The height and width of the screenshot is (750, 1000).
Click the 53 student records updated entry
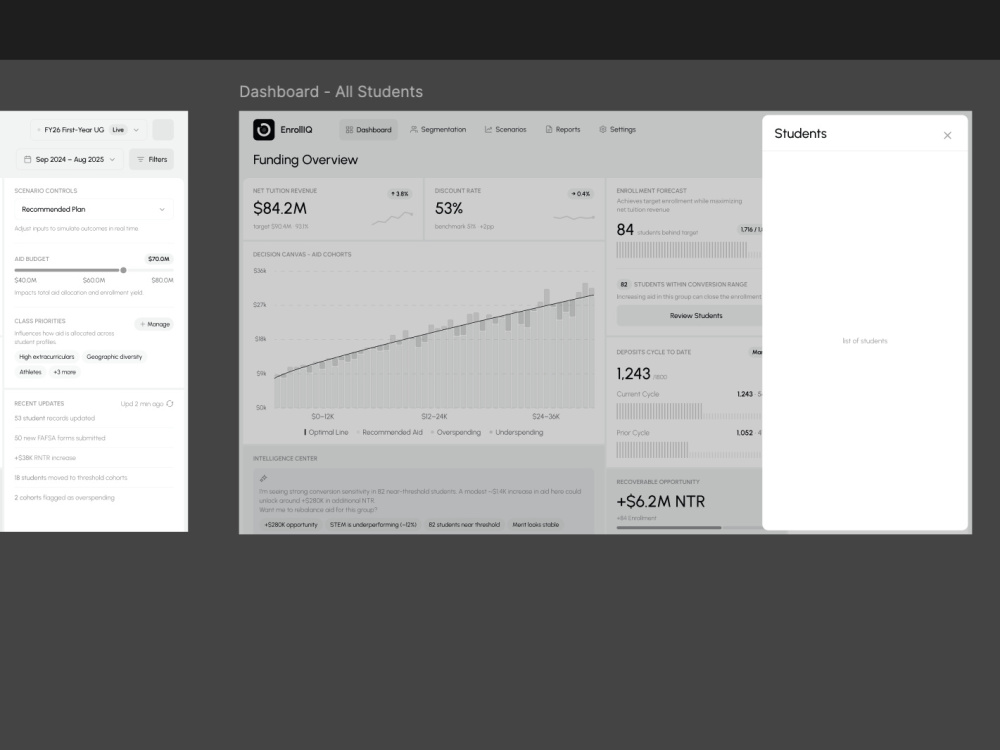(55, 418)
